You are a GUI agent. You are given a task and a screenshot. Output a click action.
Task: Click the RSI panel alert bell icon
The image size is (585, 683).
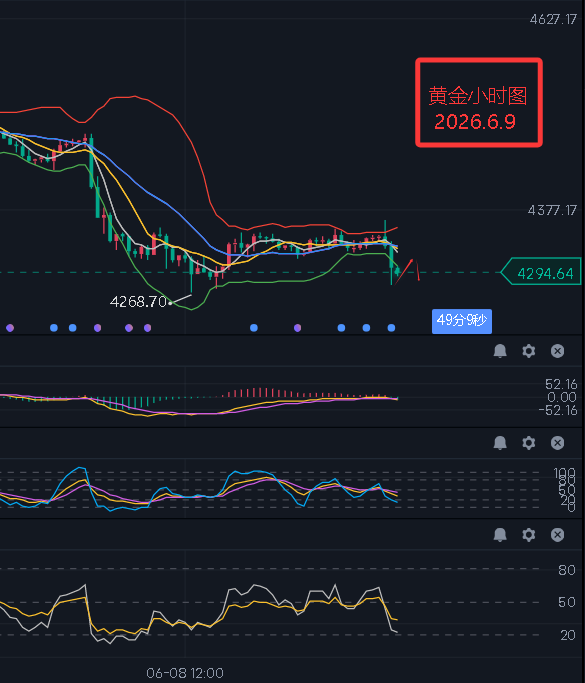pos(500,534)
